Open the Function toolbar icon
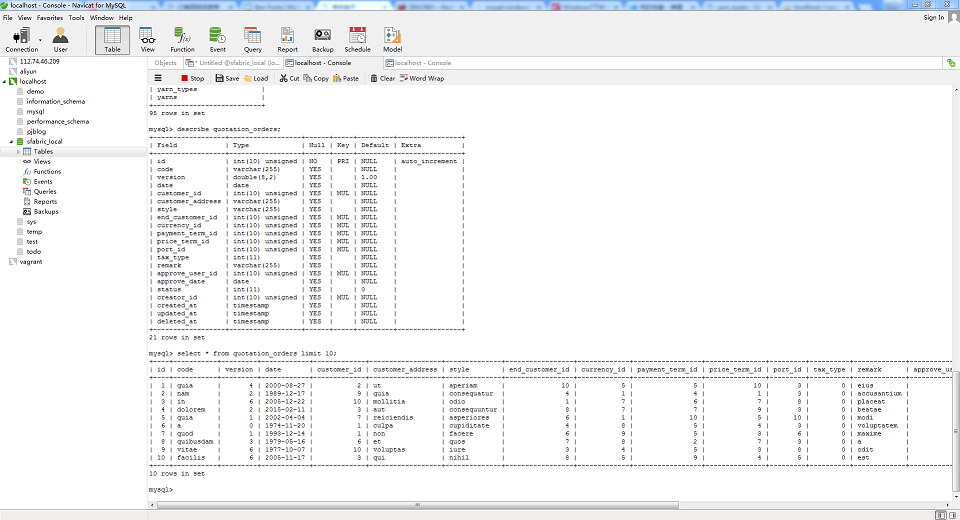The image size is (960, 520). click(182, 40)
